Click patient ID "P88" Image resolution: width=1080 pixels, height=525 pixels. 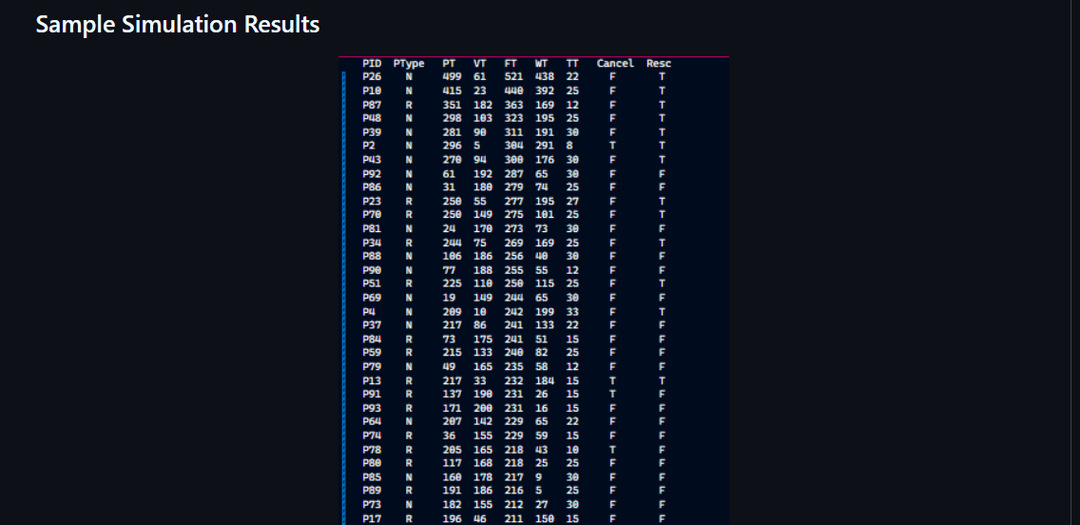[x=372, y=256]
